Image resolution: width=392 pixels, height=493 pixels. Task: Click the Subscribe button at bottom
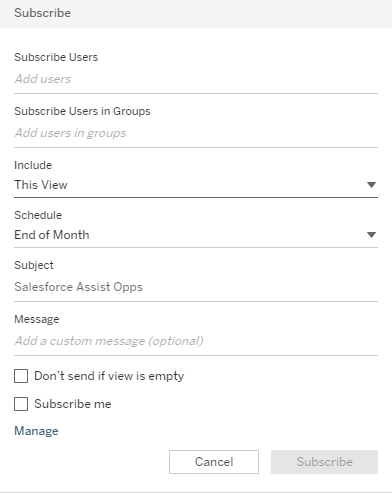pos(324,462)
